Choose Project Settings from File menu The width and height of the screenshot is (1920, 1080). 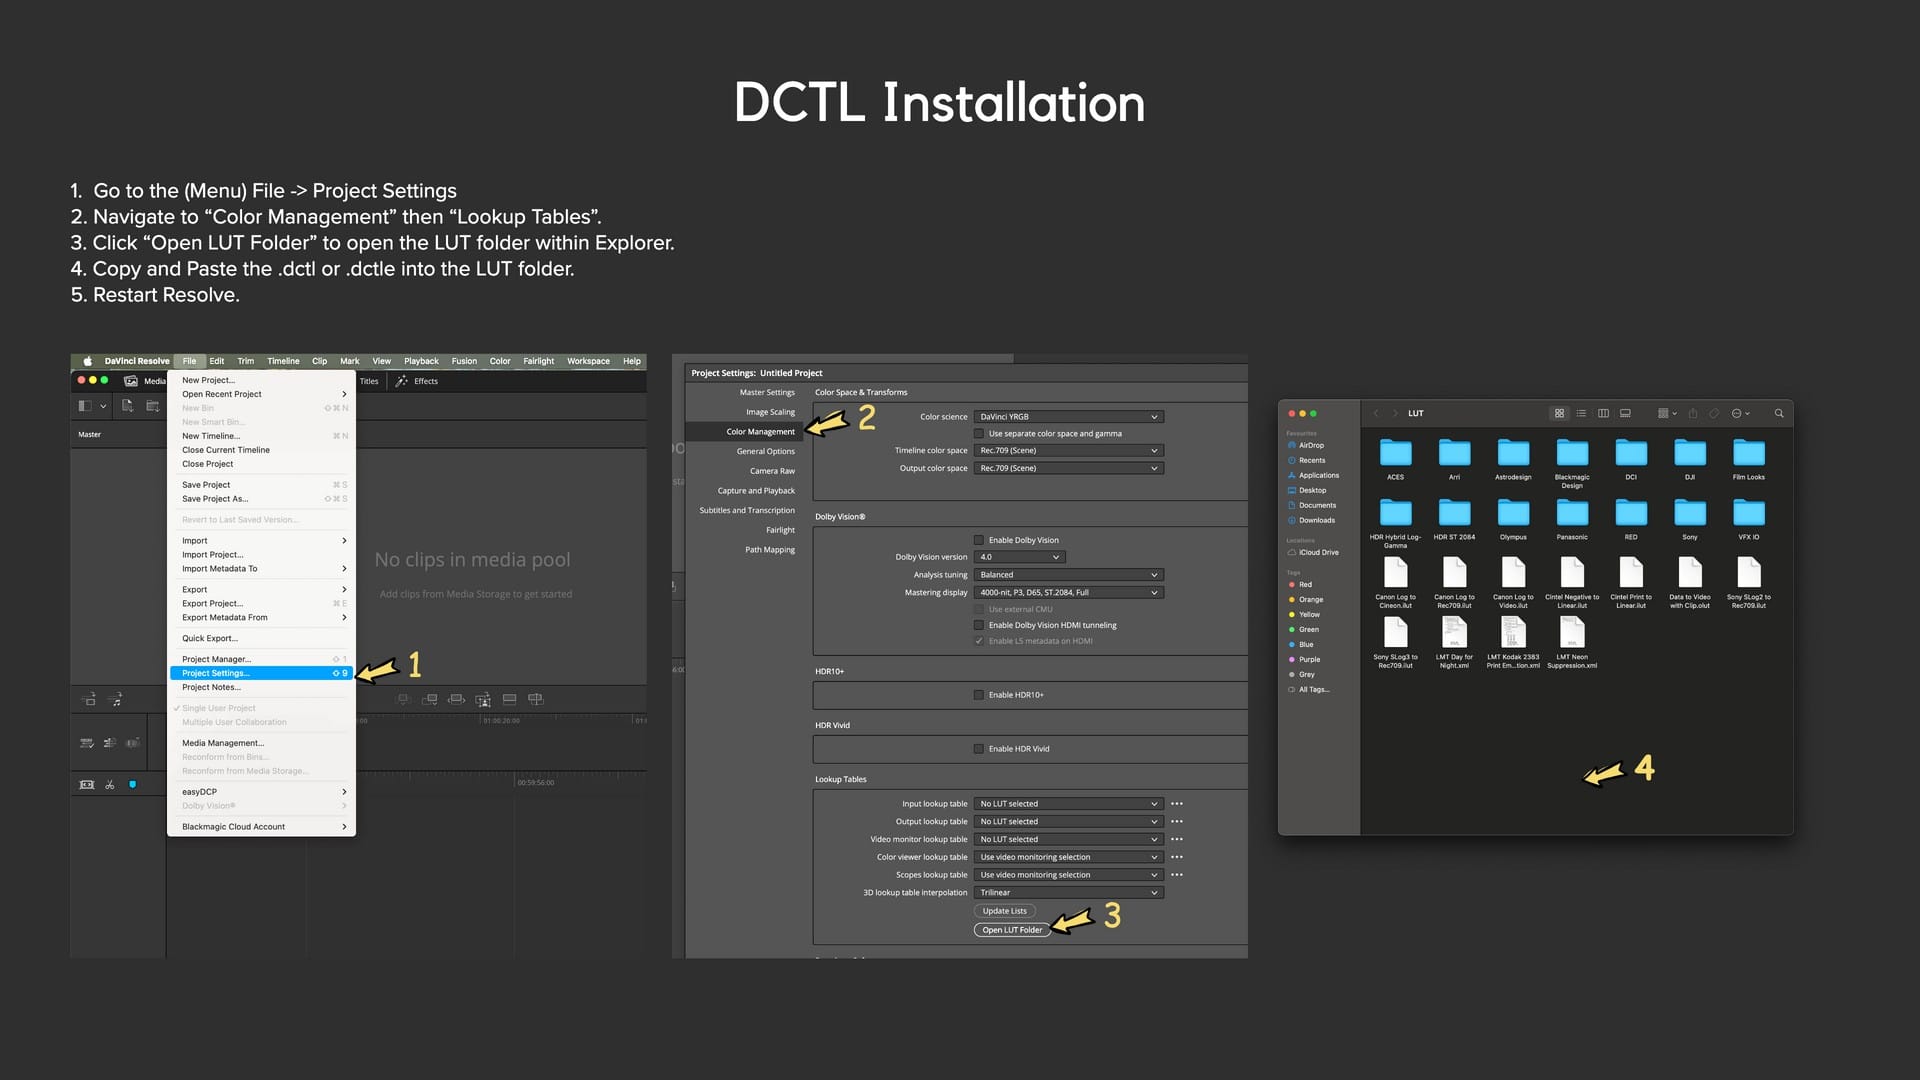tap(216, 673)
